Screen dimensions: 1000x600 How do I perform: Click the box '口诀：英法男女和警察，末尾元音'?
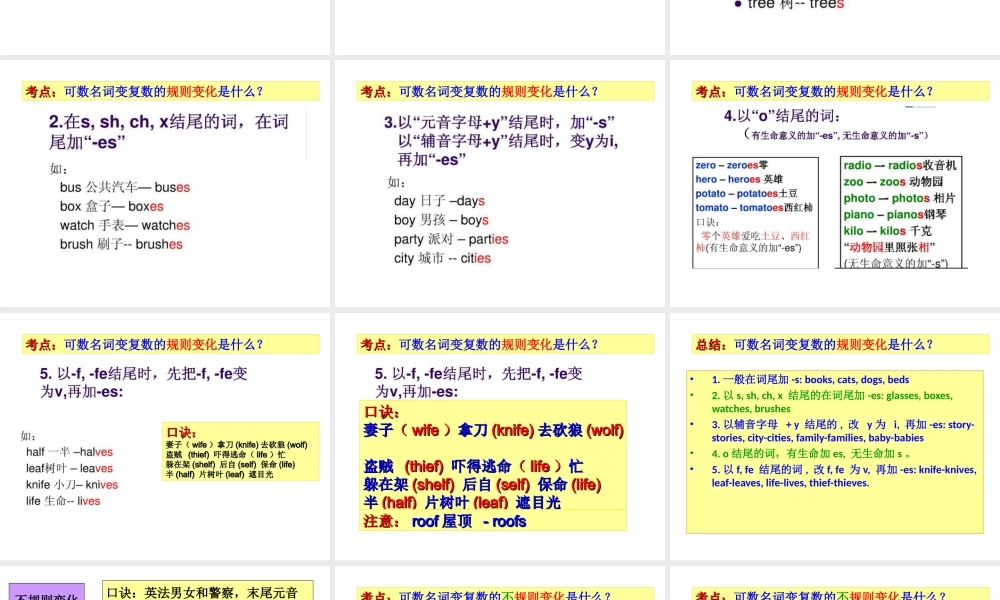click(x=208, y=590)
